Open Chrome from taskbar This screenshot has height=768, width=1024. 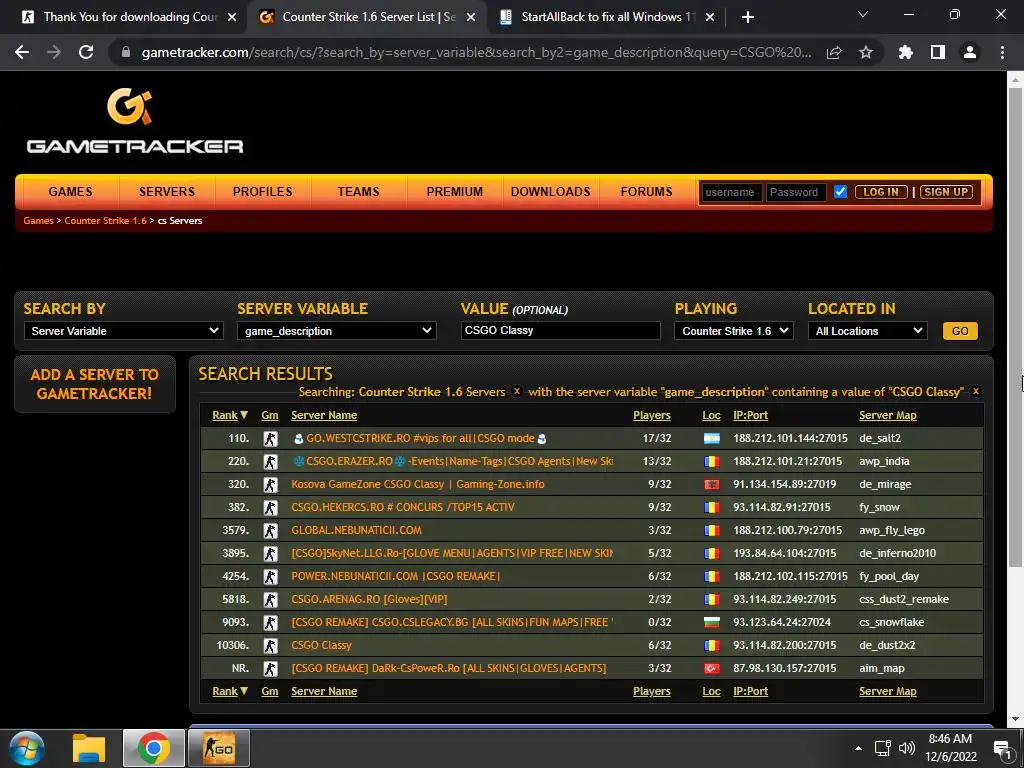(x=153, y=748)
